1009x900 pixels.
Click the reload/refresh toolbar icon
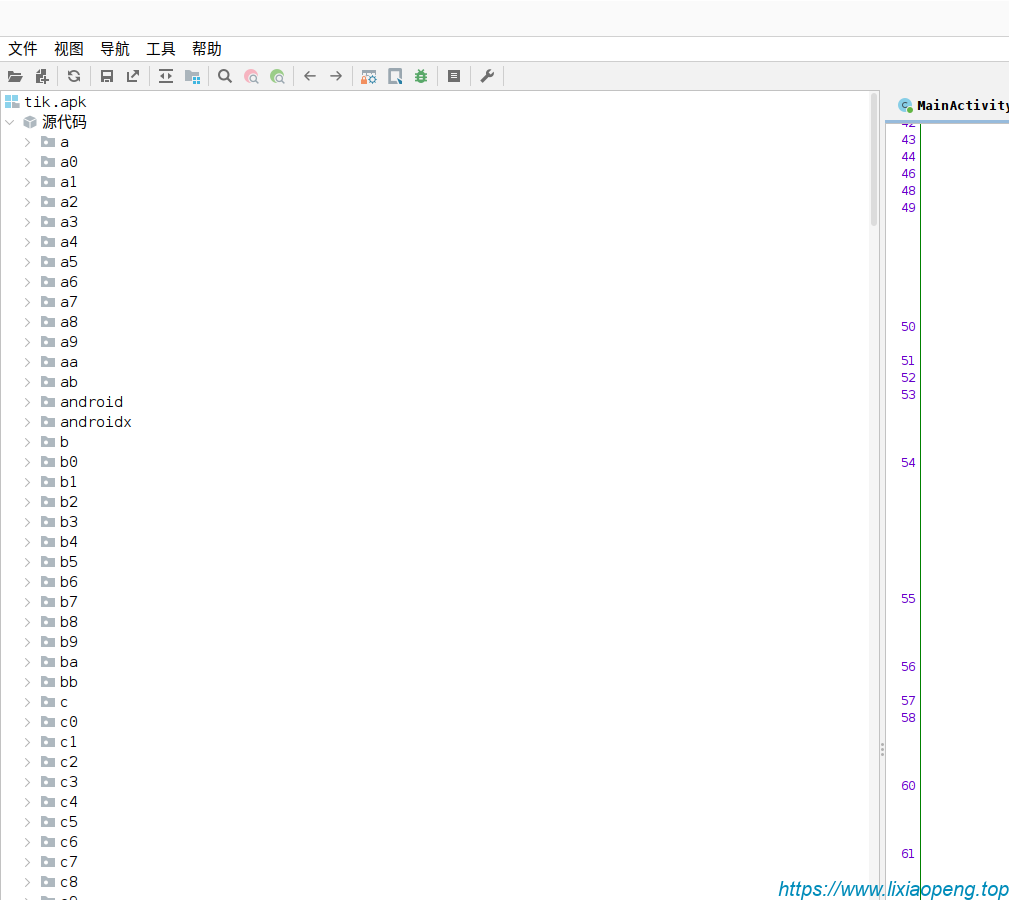[x=74, y=76]
